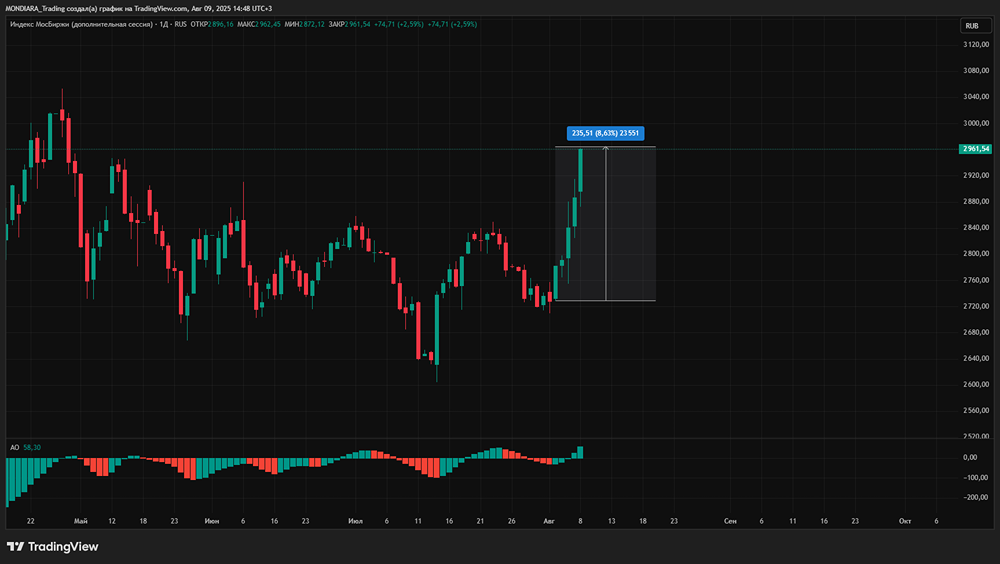Click the Окт month label on time axis
Image resolution: width=1000 pixels, height=564 pixels.
click(x=905, y=521)
